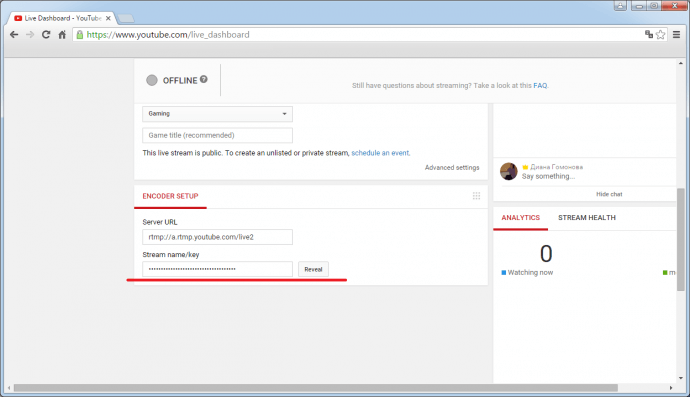Click the crown icon beside the chat username
This screenshot has width=690, height=397.
pyautogui.click(x=525, y=167)
